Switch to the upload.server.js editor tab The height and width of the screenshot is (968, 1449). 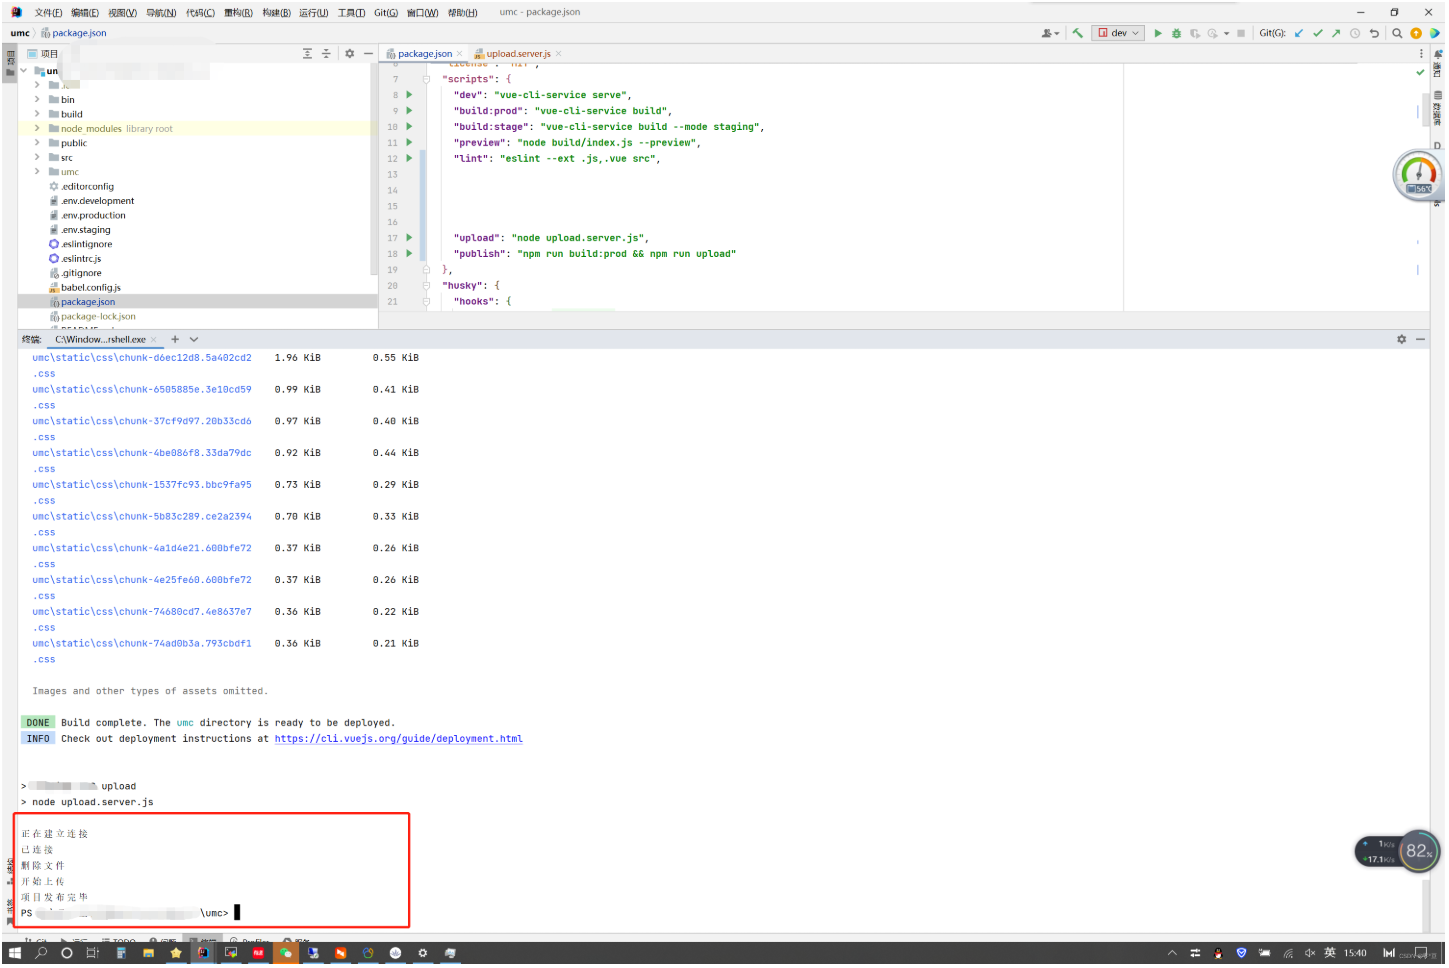point(518,54)
